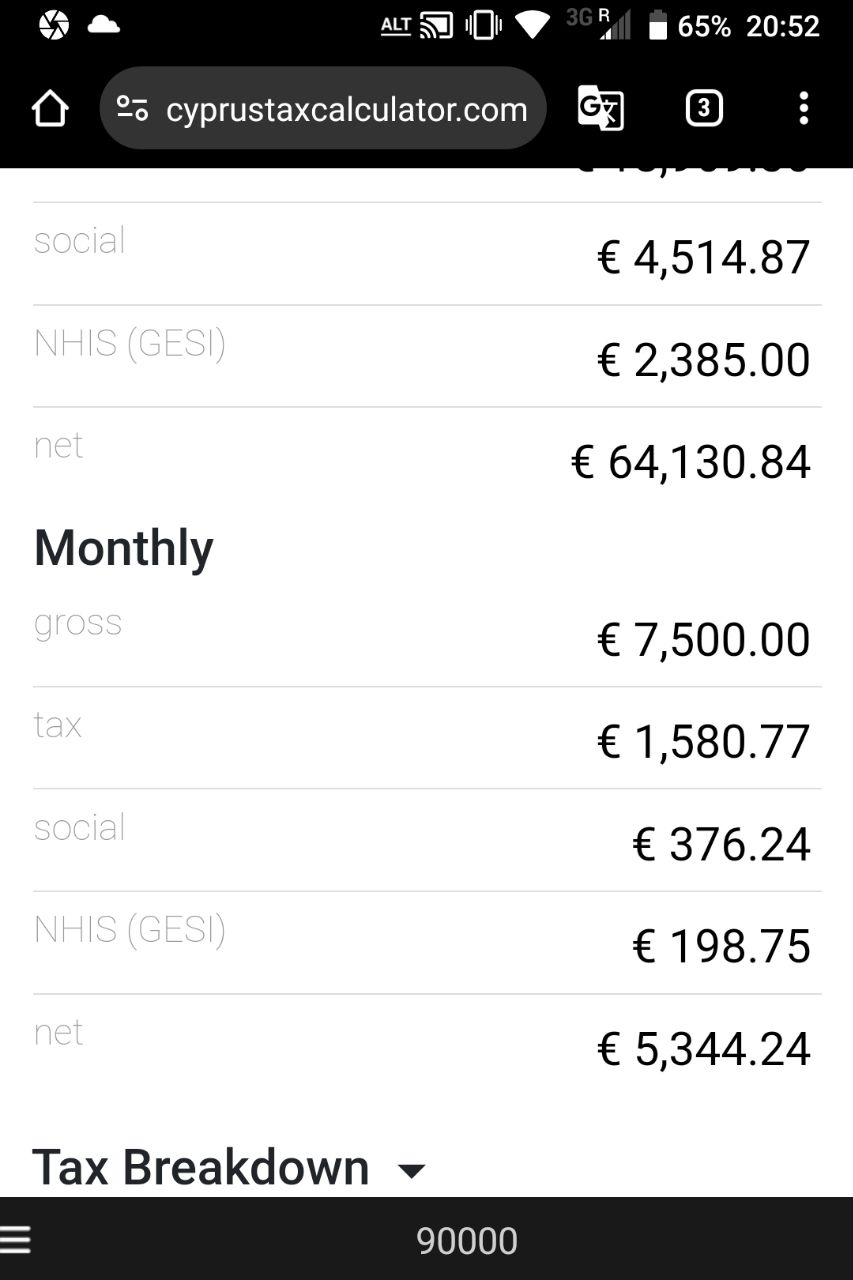Focus the cyprustaxcalculator.com address bar
This screenshot has width=853, height=1280.
click(323, 108)
